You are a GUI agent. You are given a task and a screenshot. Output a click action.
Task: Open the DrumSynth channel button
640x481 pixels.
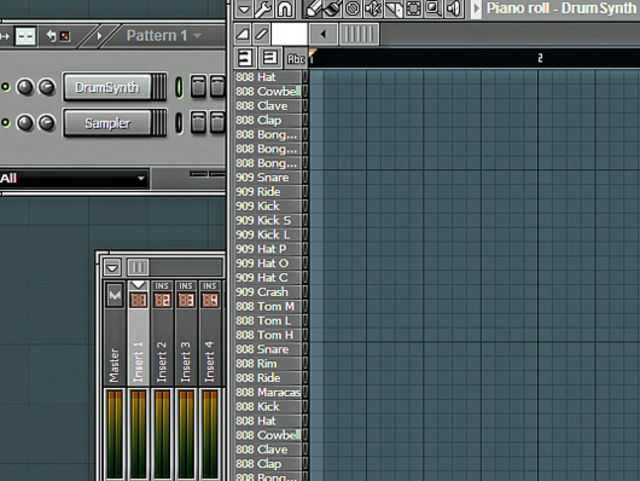(107, 87)
